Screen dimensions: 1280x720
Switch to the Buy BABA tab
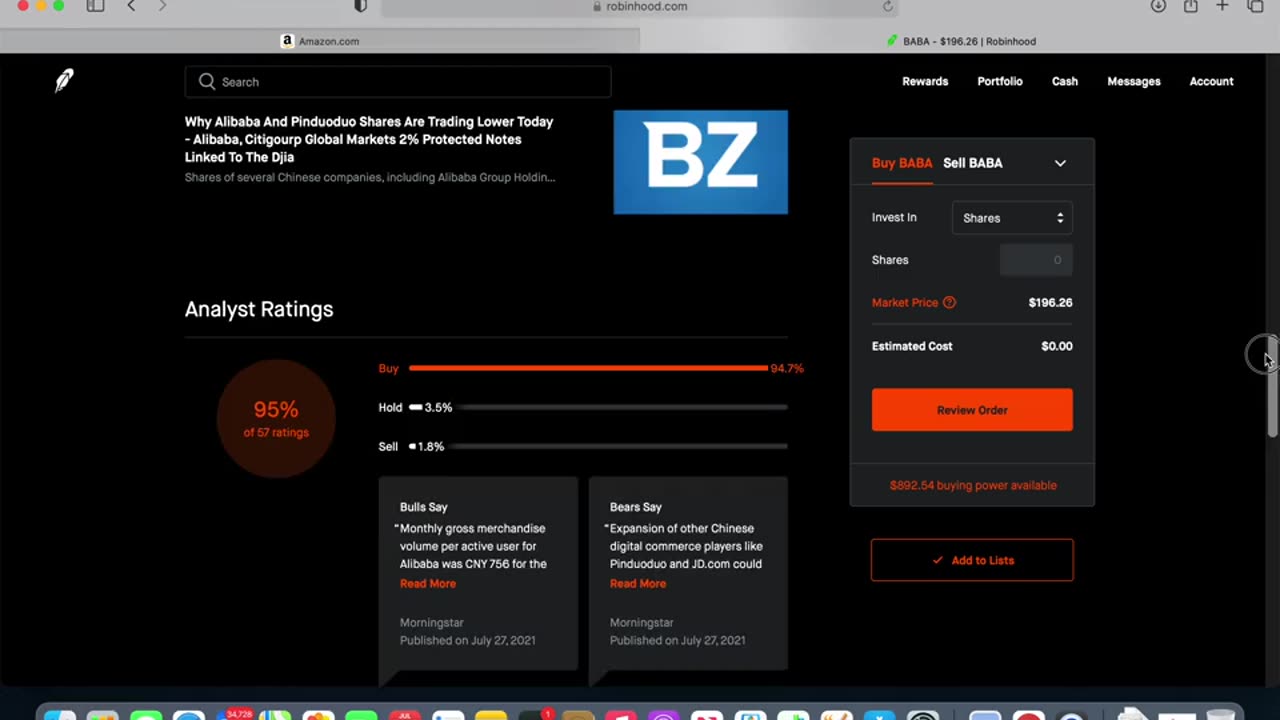902,163
